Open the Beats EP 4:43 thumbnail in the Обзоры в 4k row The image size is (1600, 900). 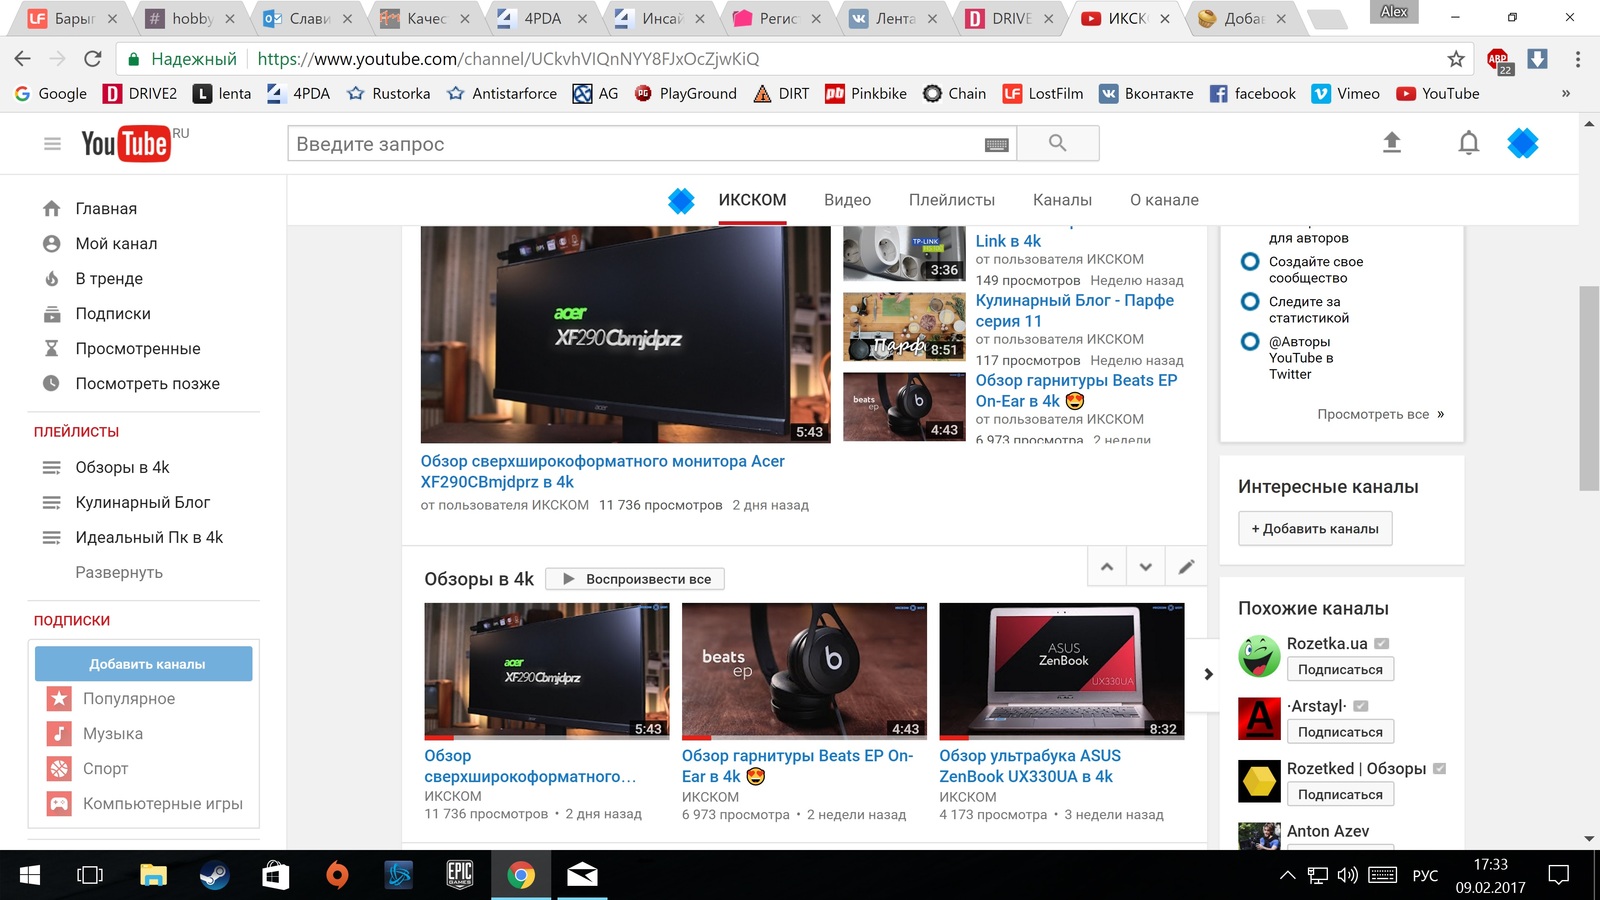pos(804,671)
